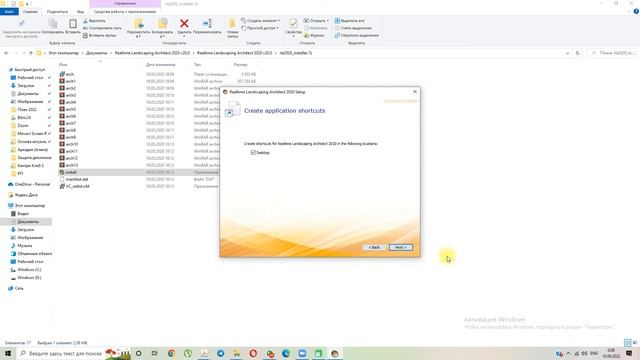Image resolution: width=640 pixels, height=360 pixels.
Task: Open the address bar history dropdown arrow
Action: point(567,53)
